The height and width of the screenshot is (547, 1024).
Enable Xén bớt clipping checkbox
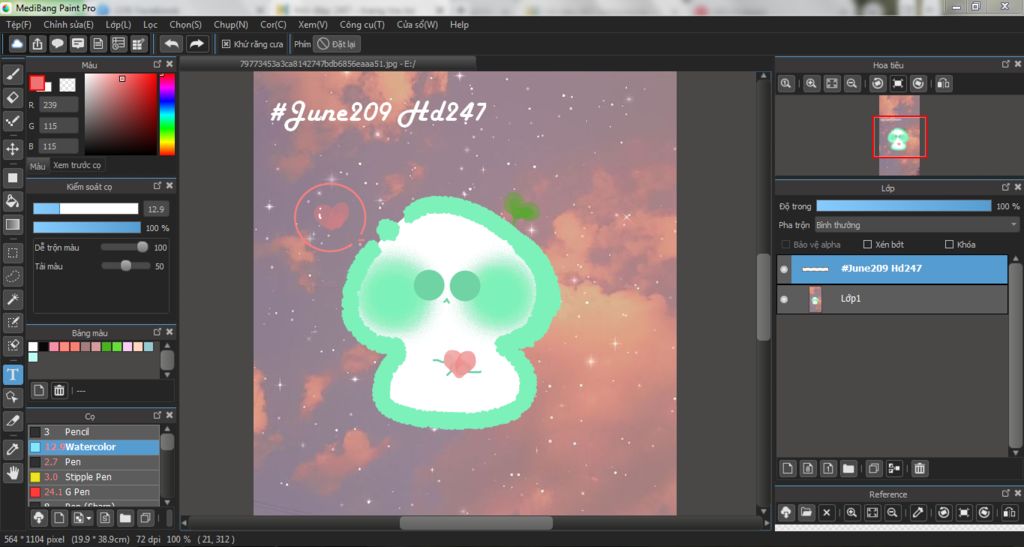867,244
